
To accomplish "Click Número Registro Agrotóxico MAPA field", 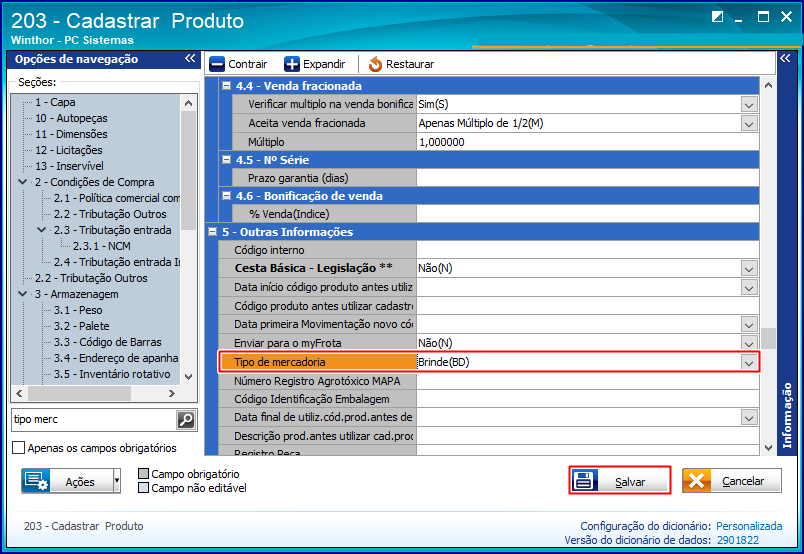I will [x=588, y=381].
